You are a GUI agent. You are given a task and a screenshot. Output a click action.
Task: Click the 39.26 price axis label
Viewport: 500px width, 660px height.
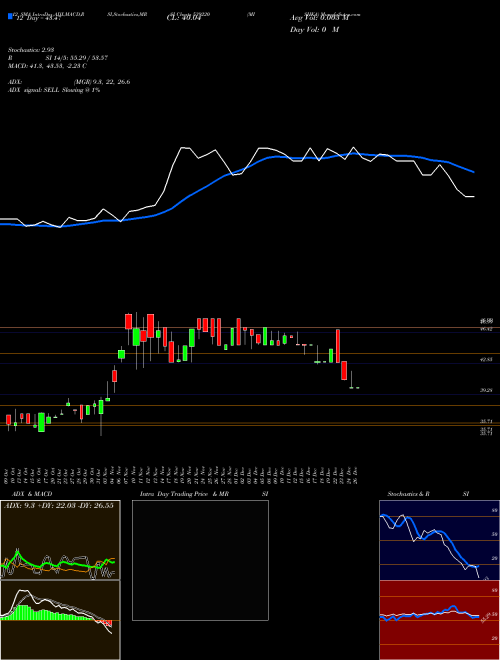coord(486,390)
